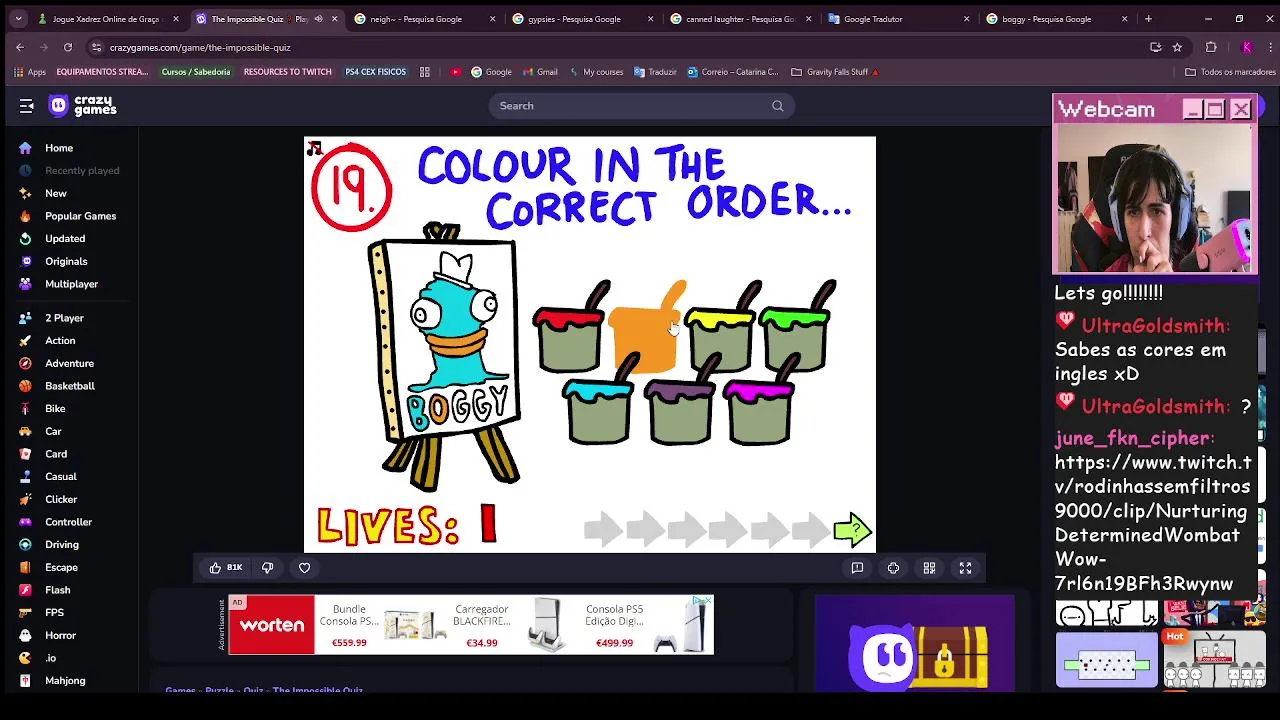Image resolution: width=1280 pixels, height=720 pixels.
Task: Click the Basketball category icon
Action: (x=25, y=386)
